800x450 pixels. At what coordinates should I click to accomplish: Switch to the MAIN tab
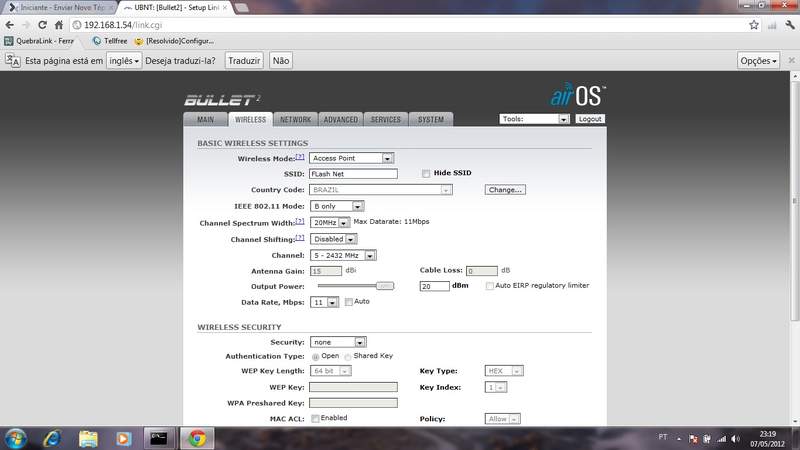205,119
